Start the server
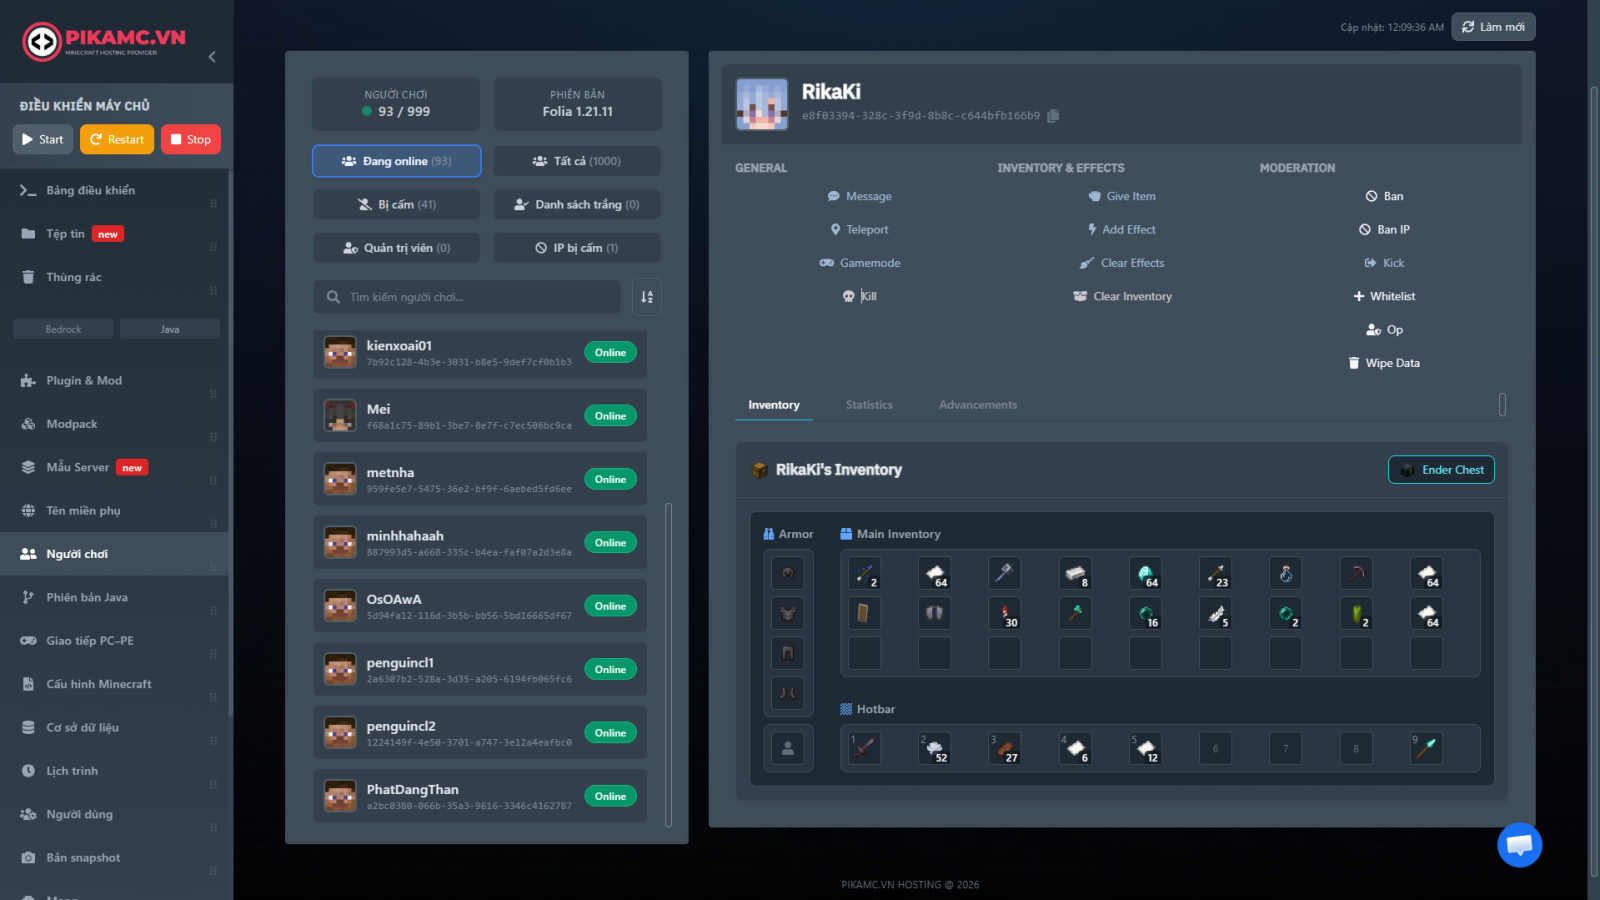The height and width of the screenshot is (900, 1600). pos(43,140)
